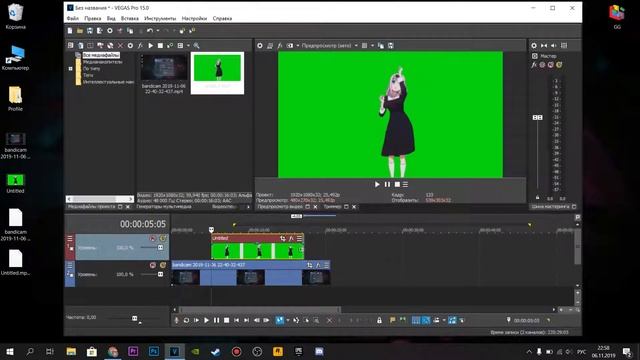The height and width of the screenshot is (360, 640).
Task: Select the green screen media thumbnail
Action: click(217, 68)
